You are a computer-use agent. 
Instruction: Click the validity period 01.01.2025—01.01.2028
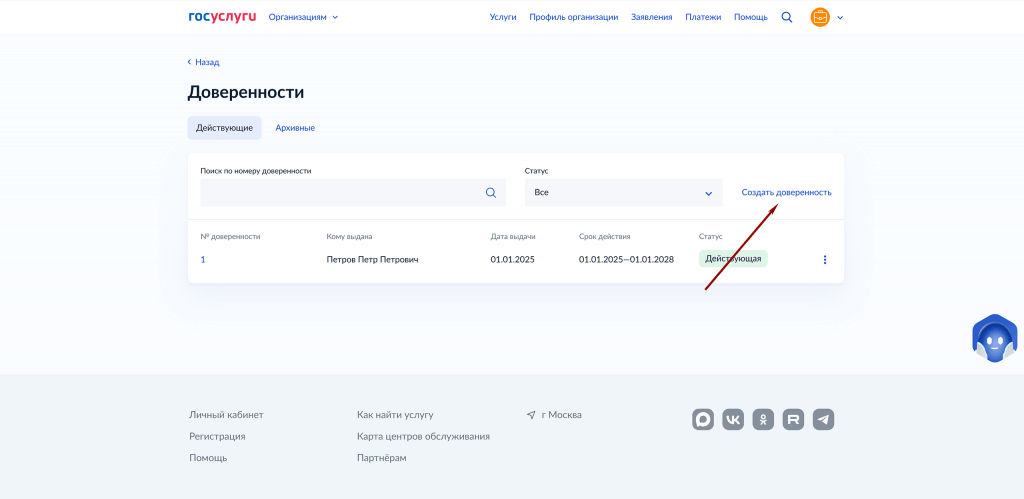[x=626, y=259]
